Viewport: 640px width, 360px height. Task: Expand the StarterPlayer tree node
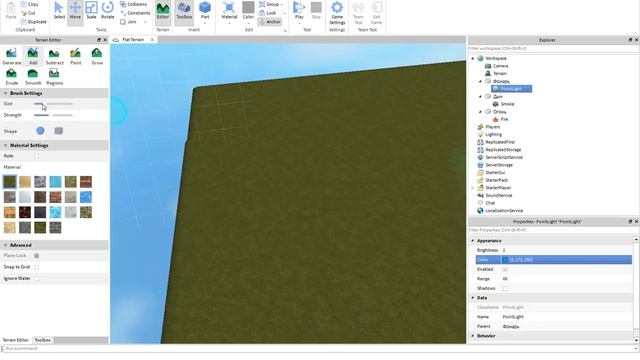tap(473, 188)
